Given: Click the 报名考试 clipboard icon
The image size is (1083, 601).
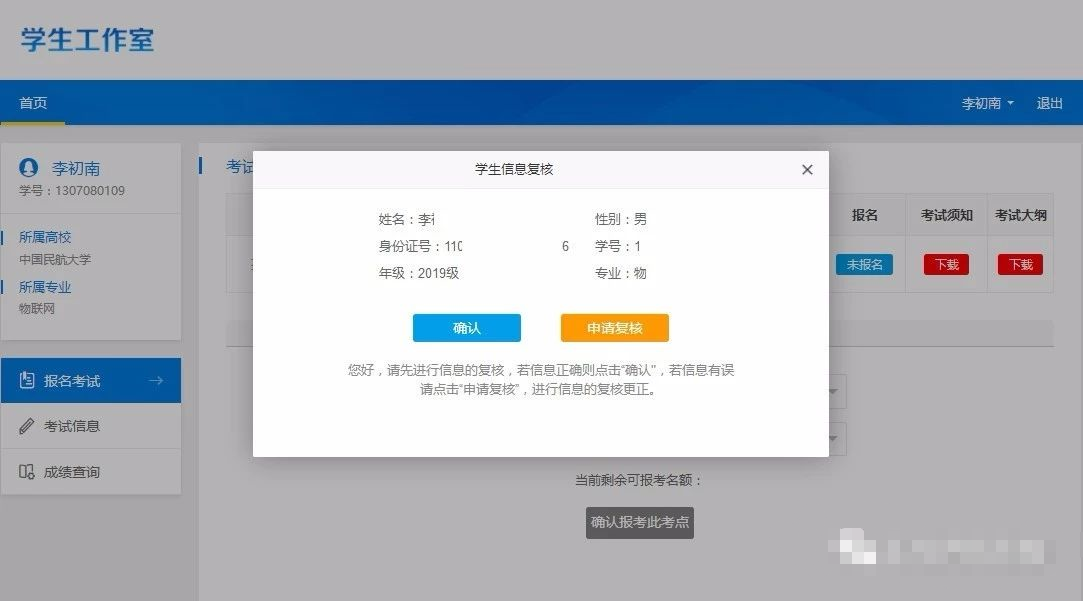Looking at the screenshot, I should point(27,381).
